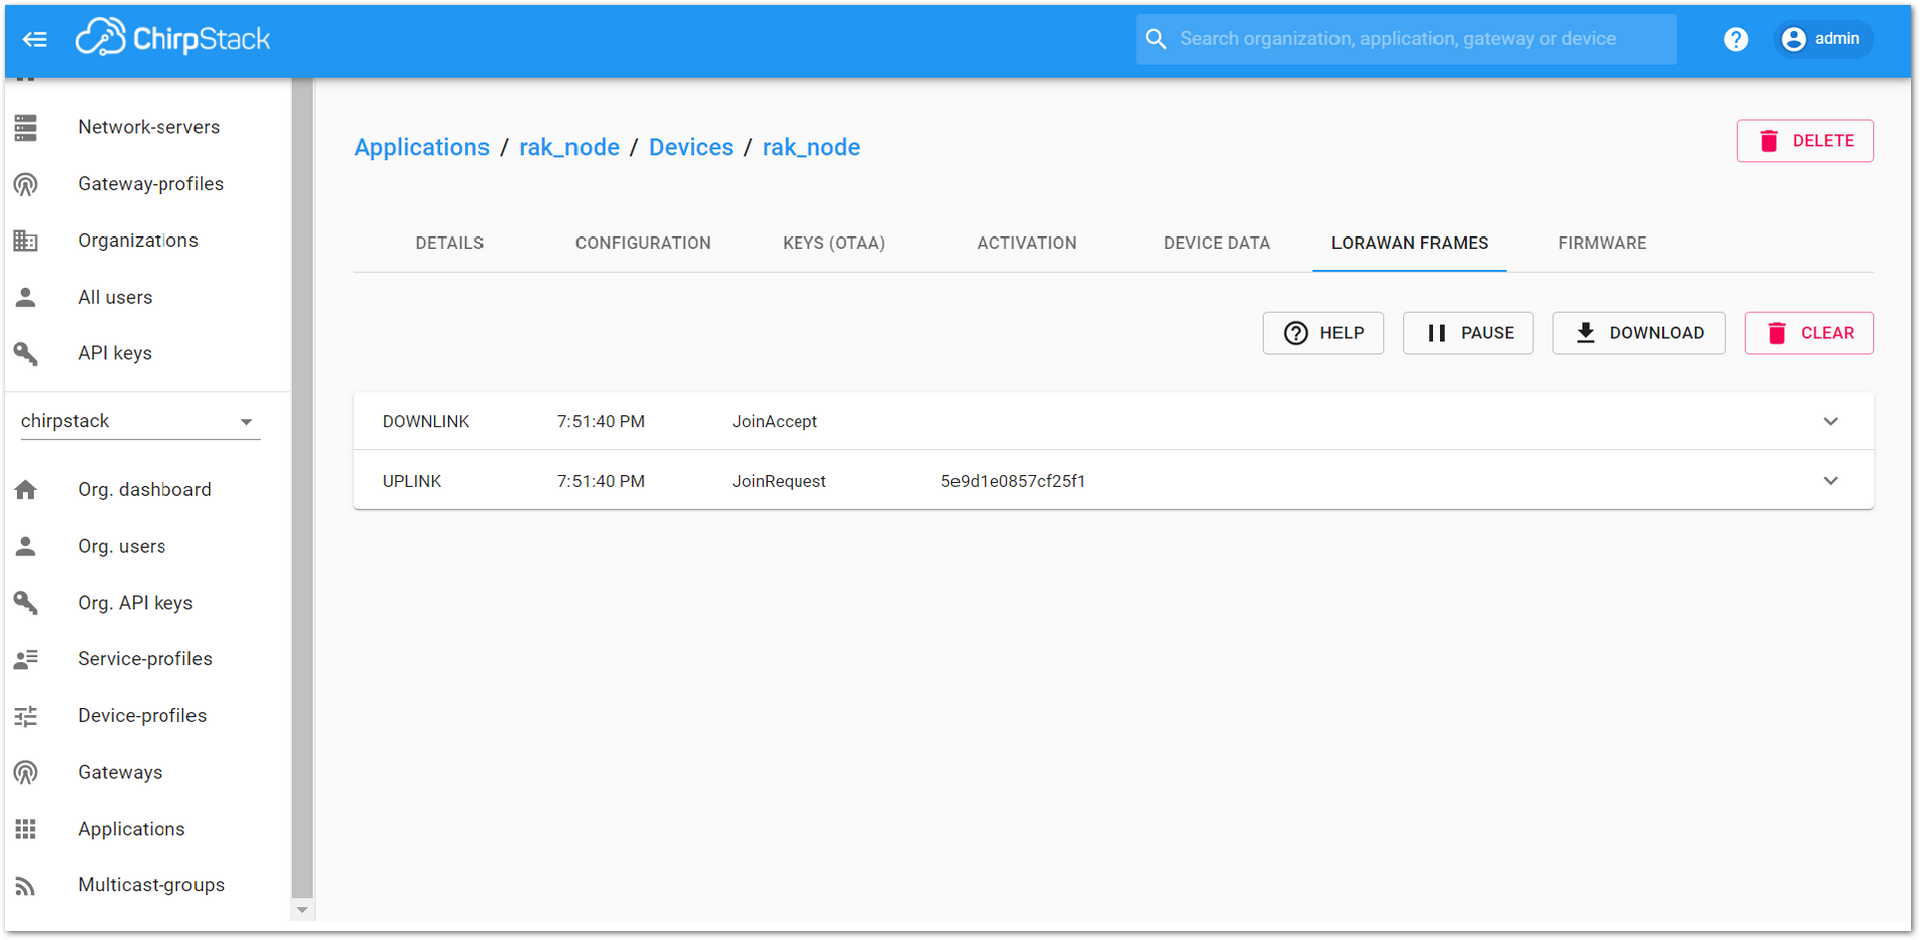The width and height of the screenshot is (1920, 940).
Task: Open Applications in the sidebar
Action: [x=131, y=829]
